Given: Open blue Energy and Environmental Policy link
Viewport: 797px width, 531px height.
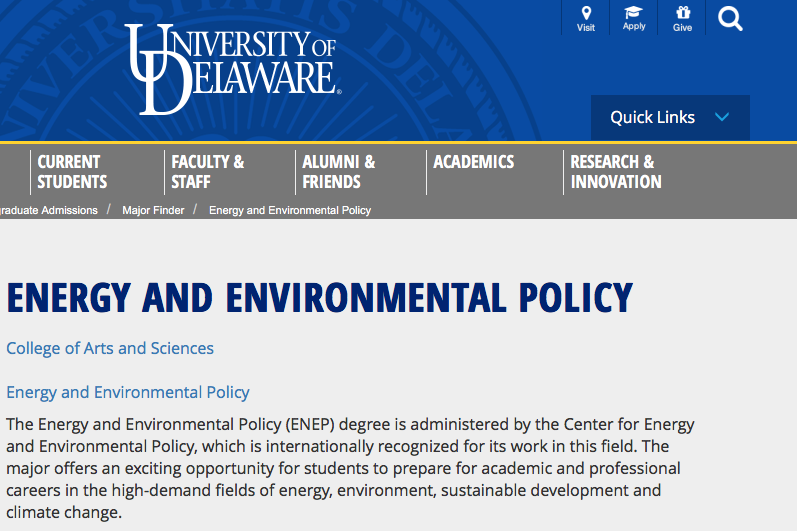Looking at the screenshot, I should [x=128, y=392].
